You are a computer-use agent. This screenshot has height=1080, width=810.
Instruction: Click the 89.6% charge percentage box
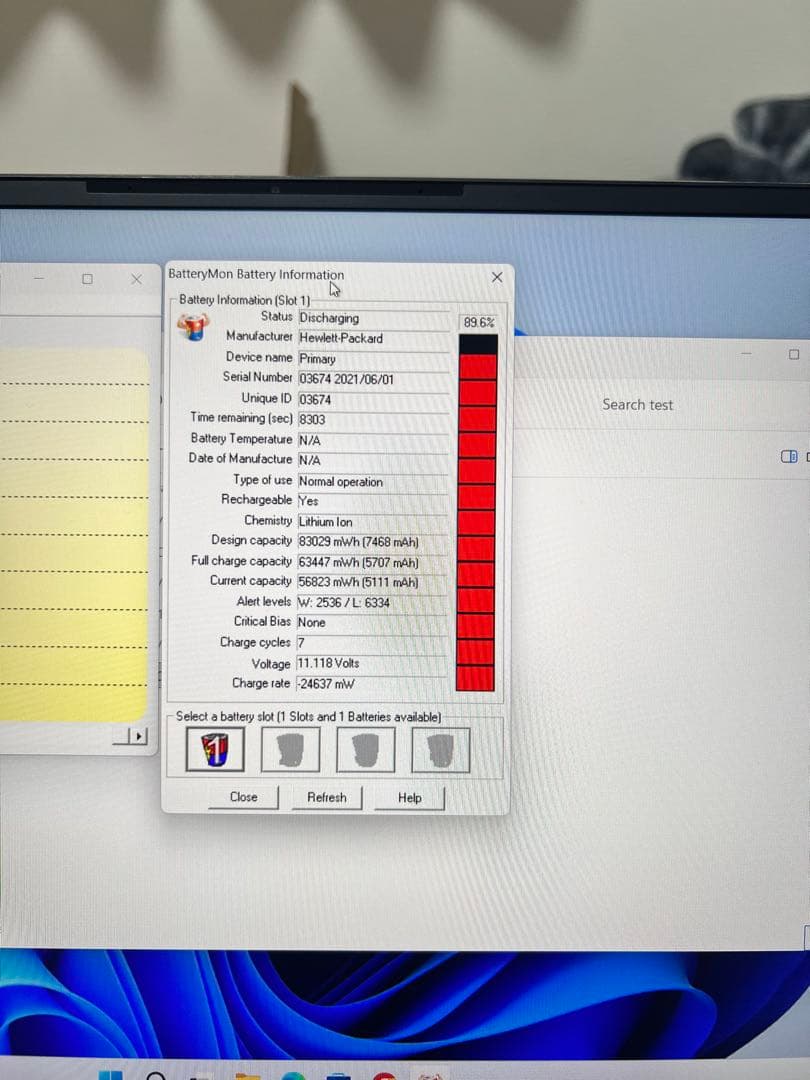(x=478, y=322)
